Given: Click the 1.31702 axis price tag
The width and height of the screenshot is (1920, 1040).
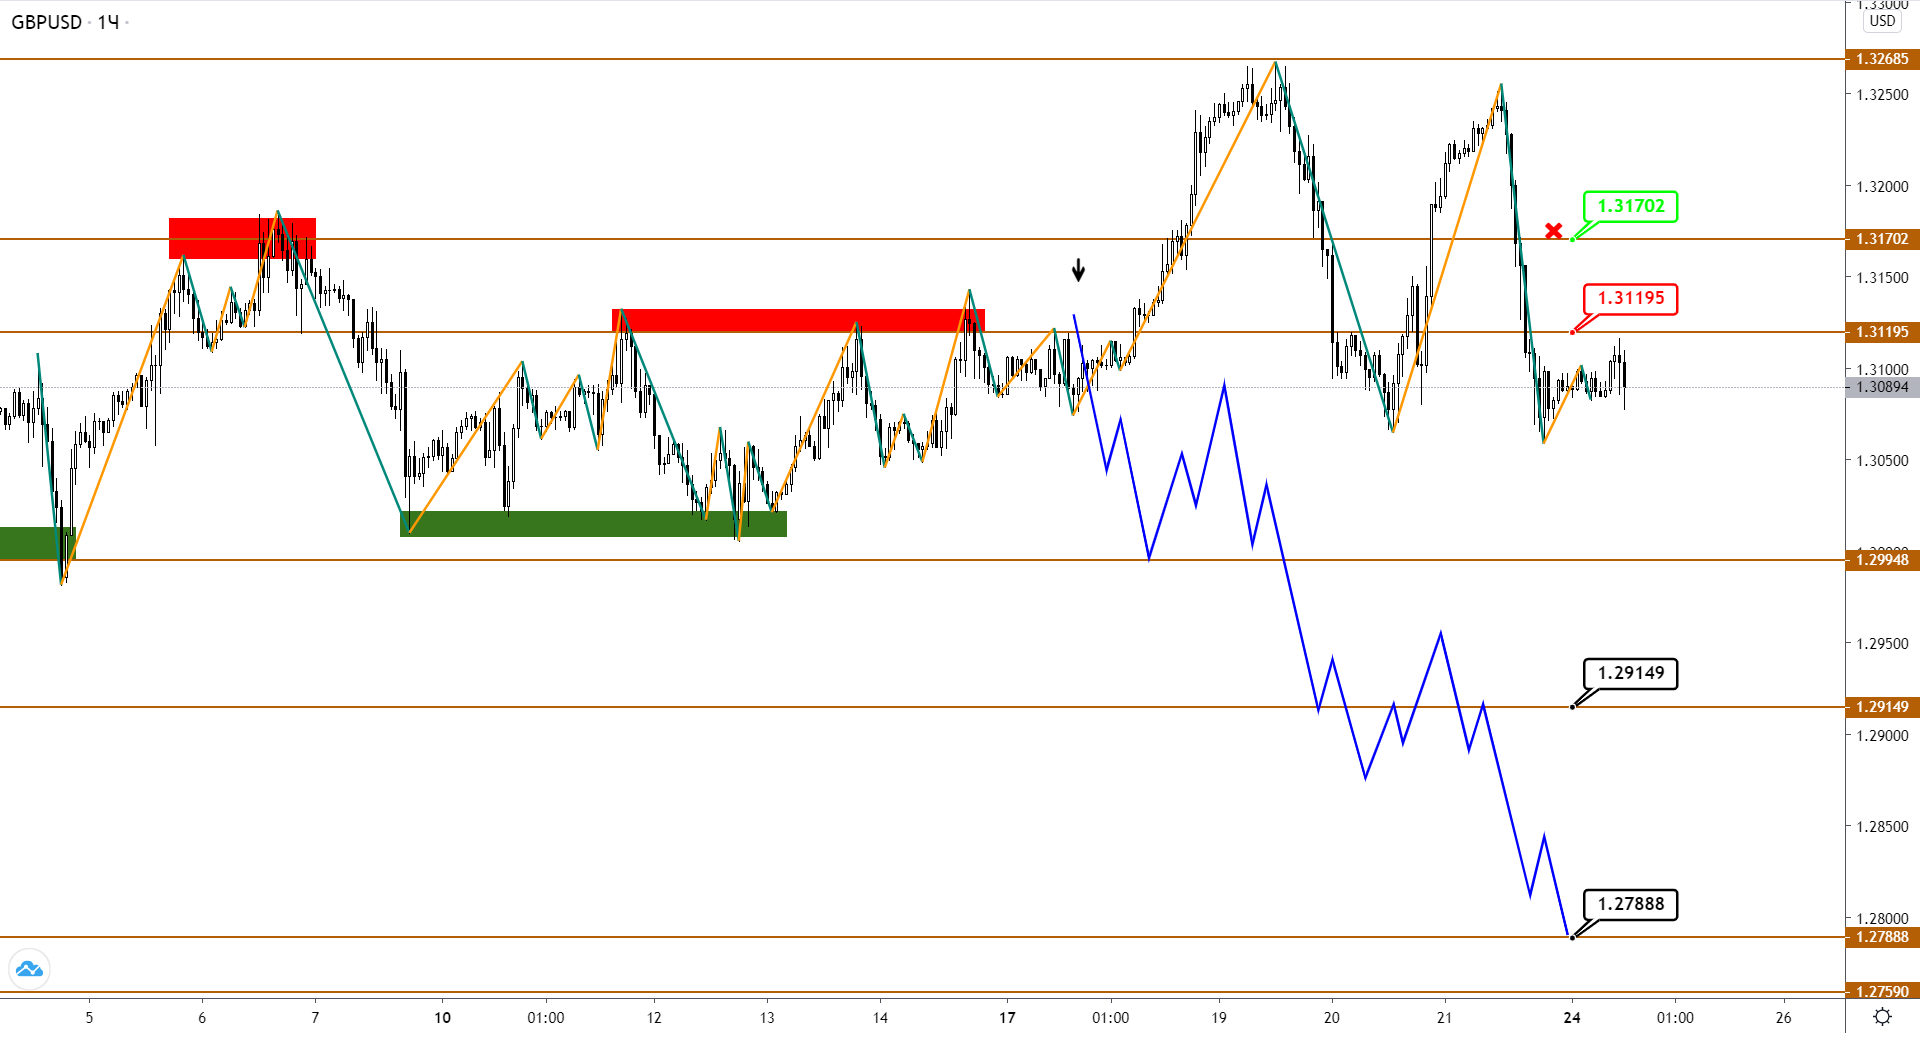Looking at the screenshot, I should point(1882,239).
